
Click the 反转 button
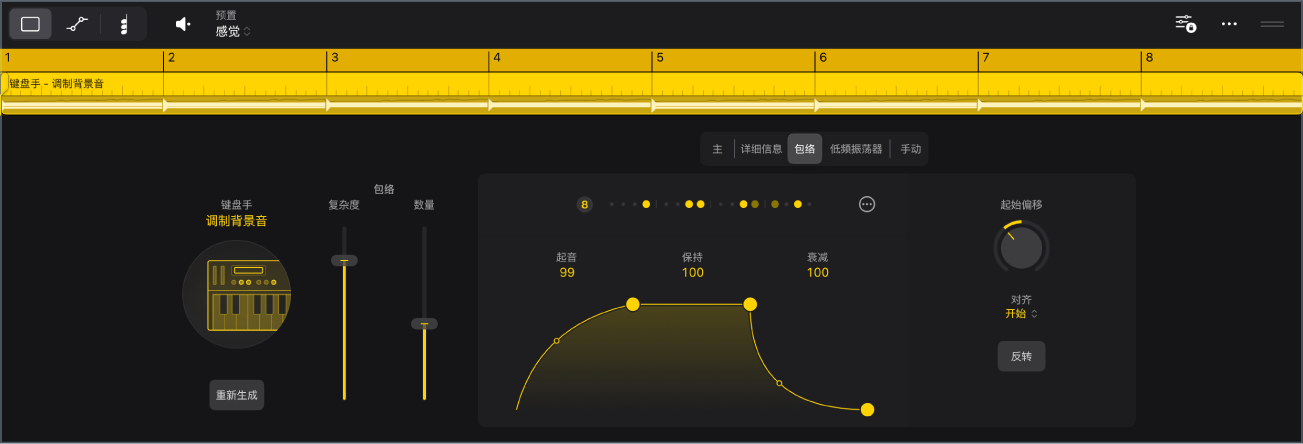[1021, 356]
